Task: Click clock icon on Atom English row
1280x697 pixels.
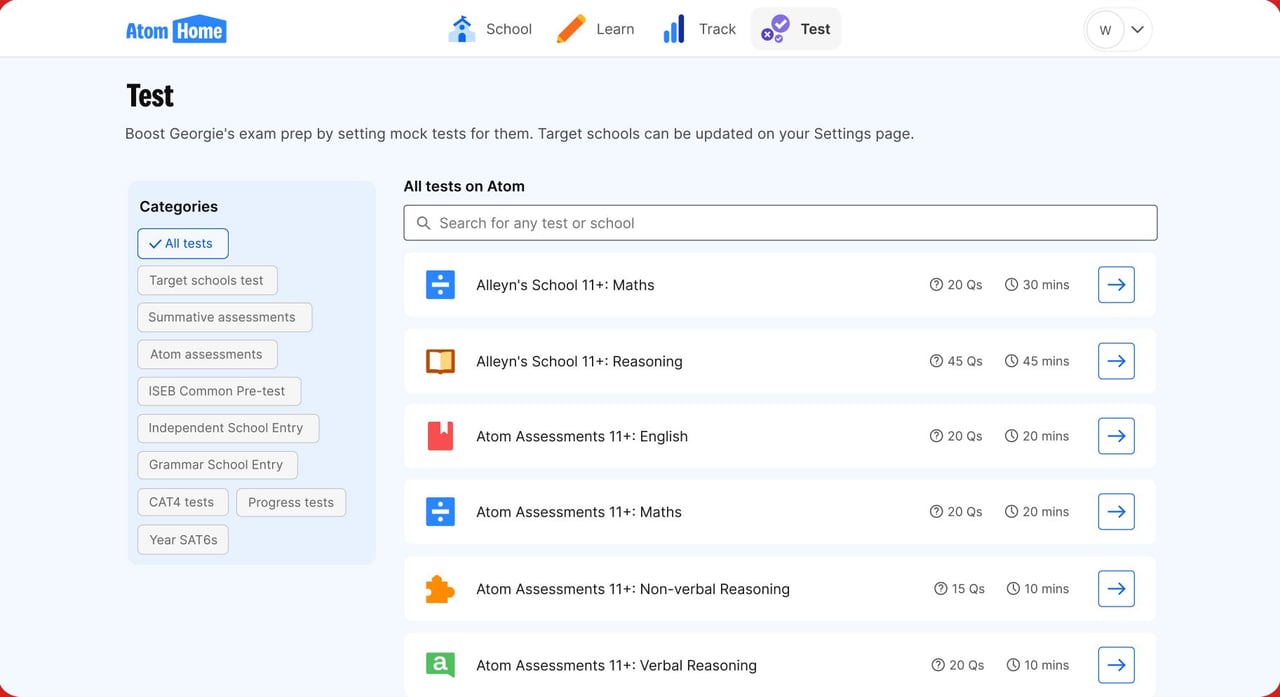Action: point(1012,436)
